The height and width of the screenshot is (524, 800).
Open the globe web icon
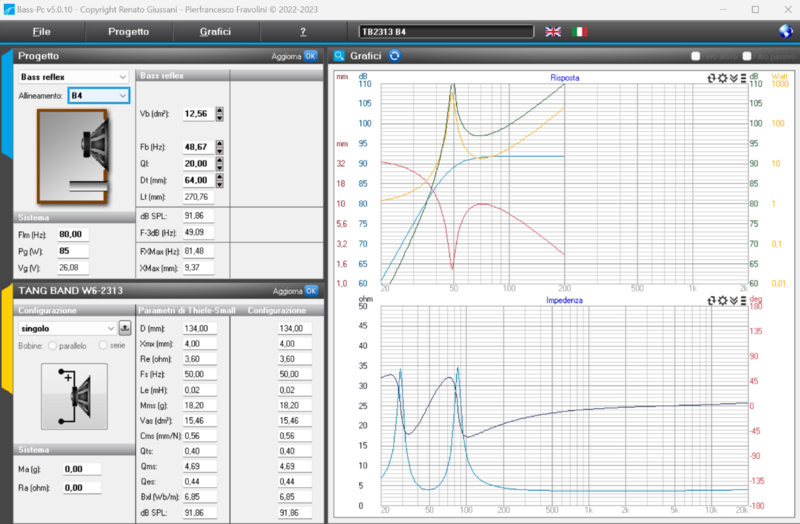pos(784,32)
